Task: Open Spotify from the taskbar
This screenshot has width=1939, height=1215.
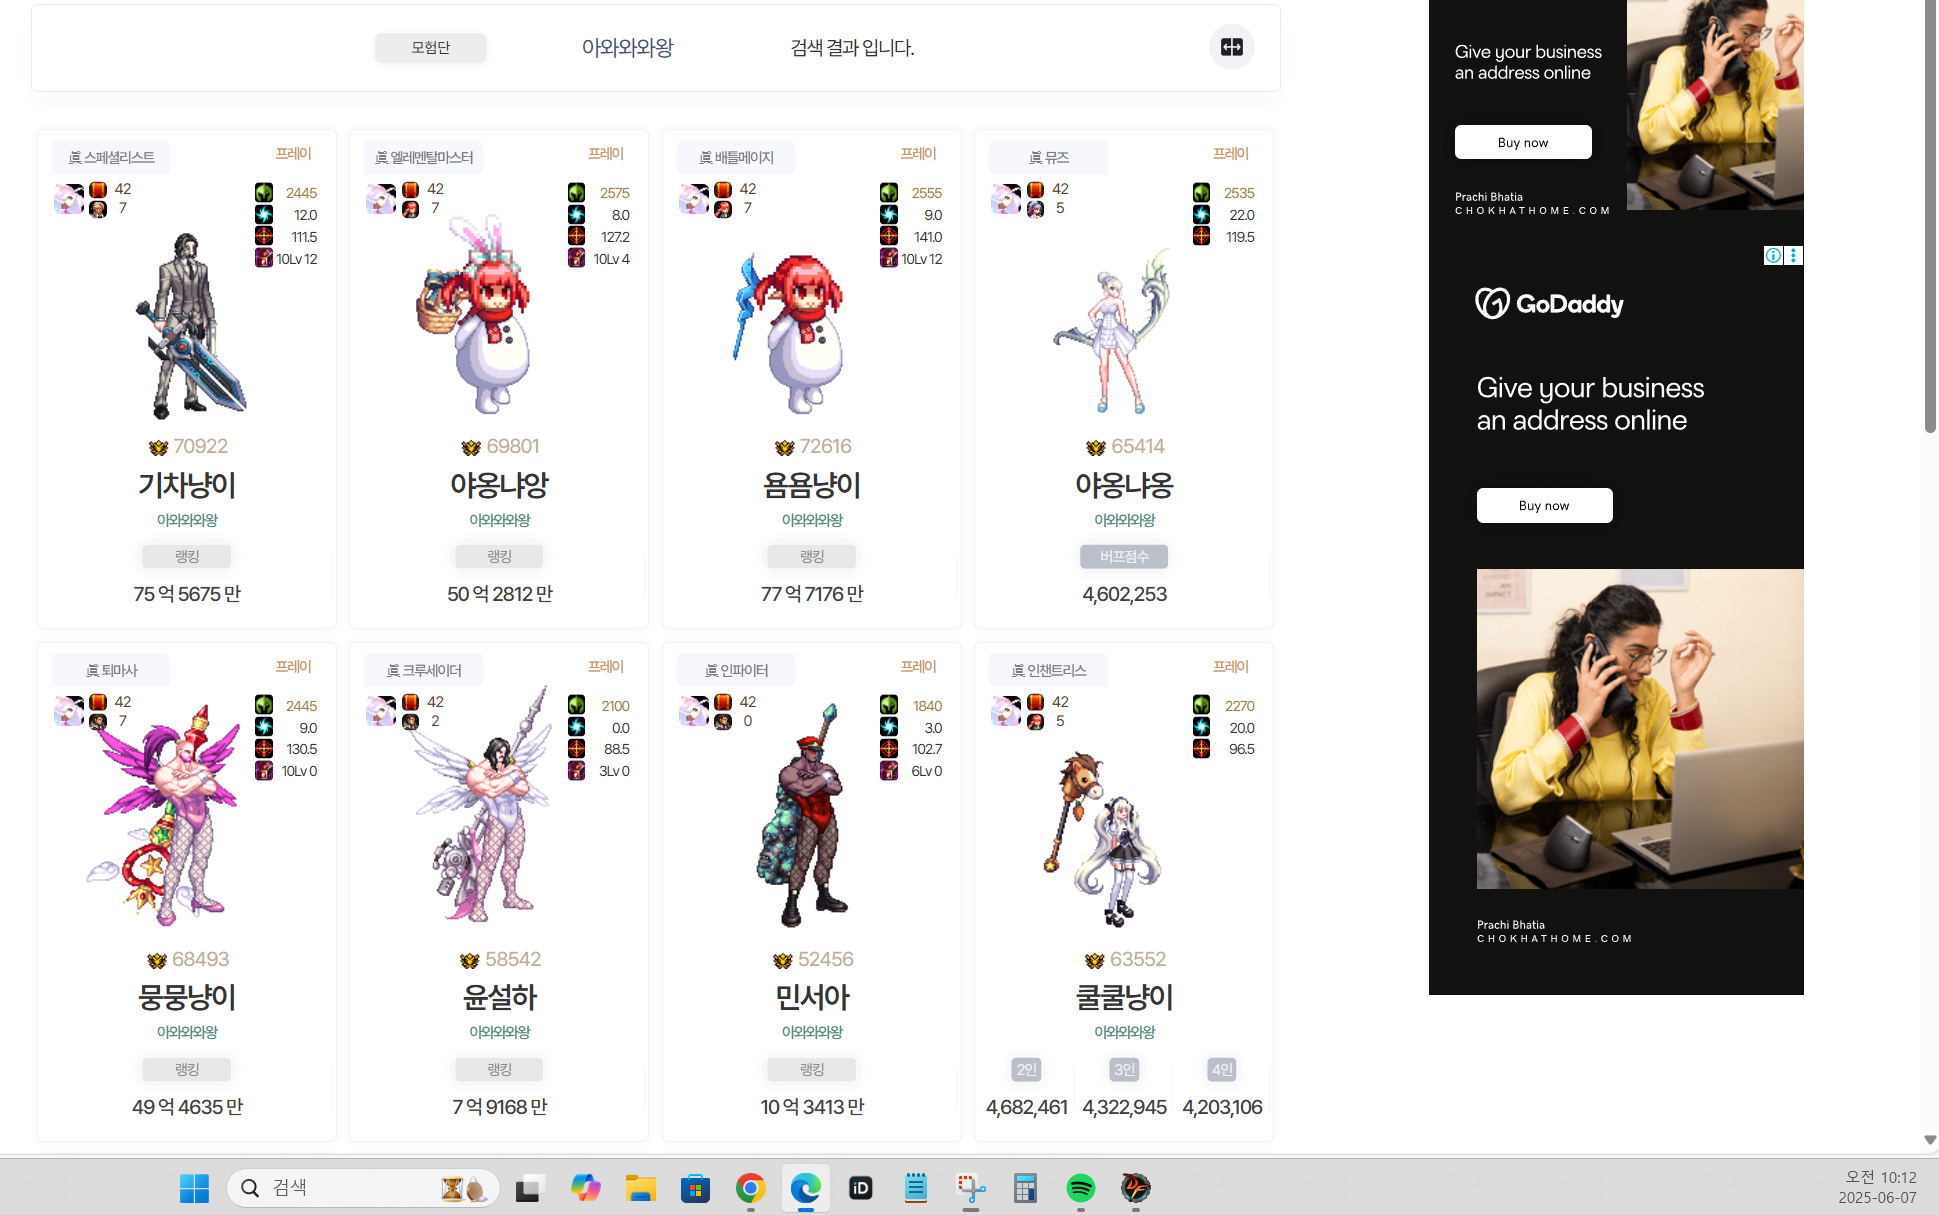Action: pyautogui.click(x=1080, y=1188)
